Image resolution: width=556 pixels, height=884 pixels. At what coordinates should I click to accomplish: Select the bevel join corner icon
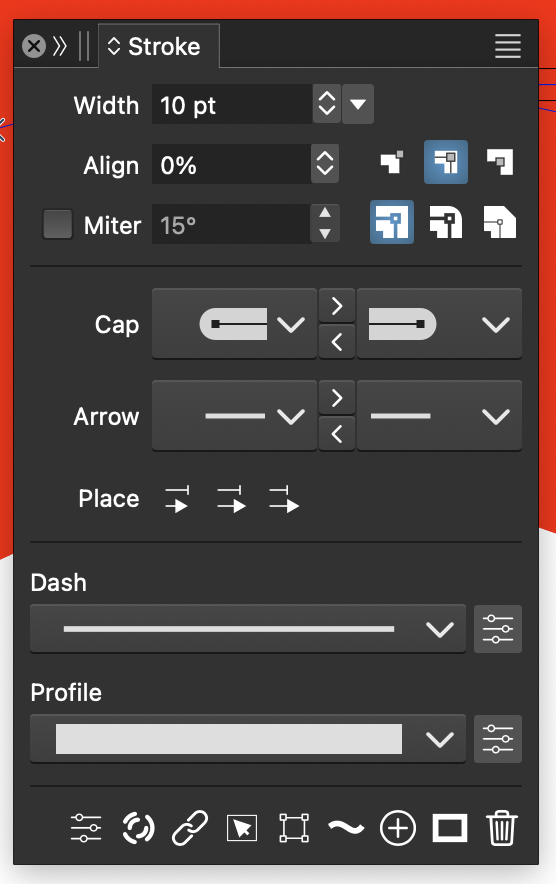coord(500,222)
